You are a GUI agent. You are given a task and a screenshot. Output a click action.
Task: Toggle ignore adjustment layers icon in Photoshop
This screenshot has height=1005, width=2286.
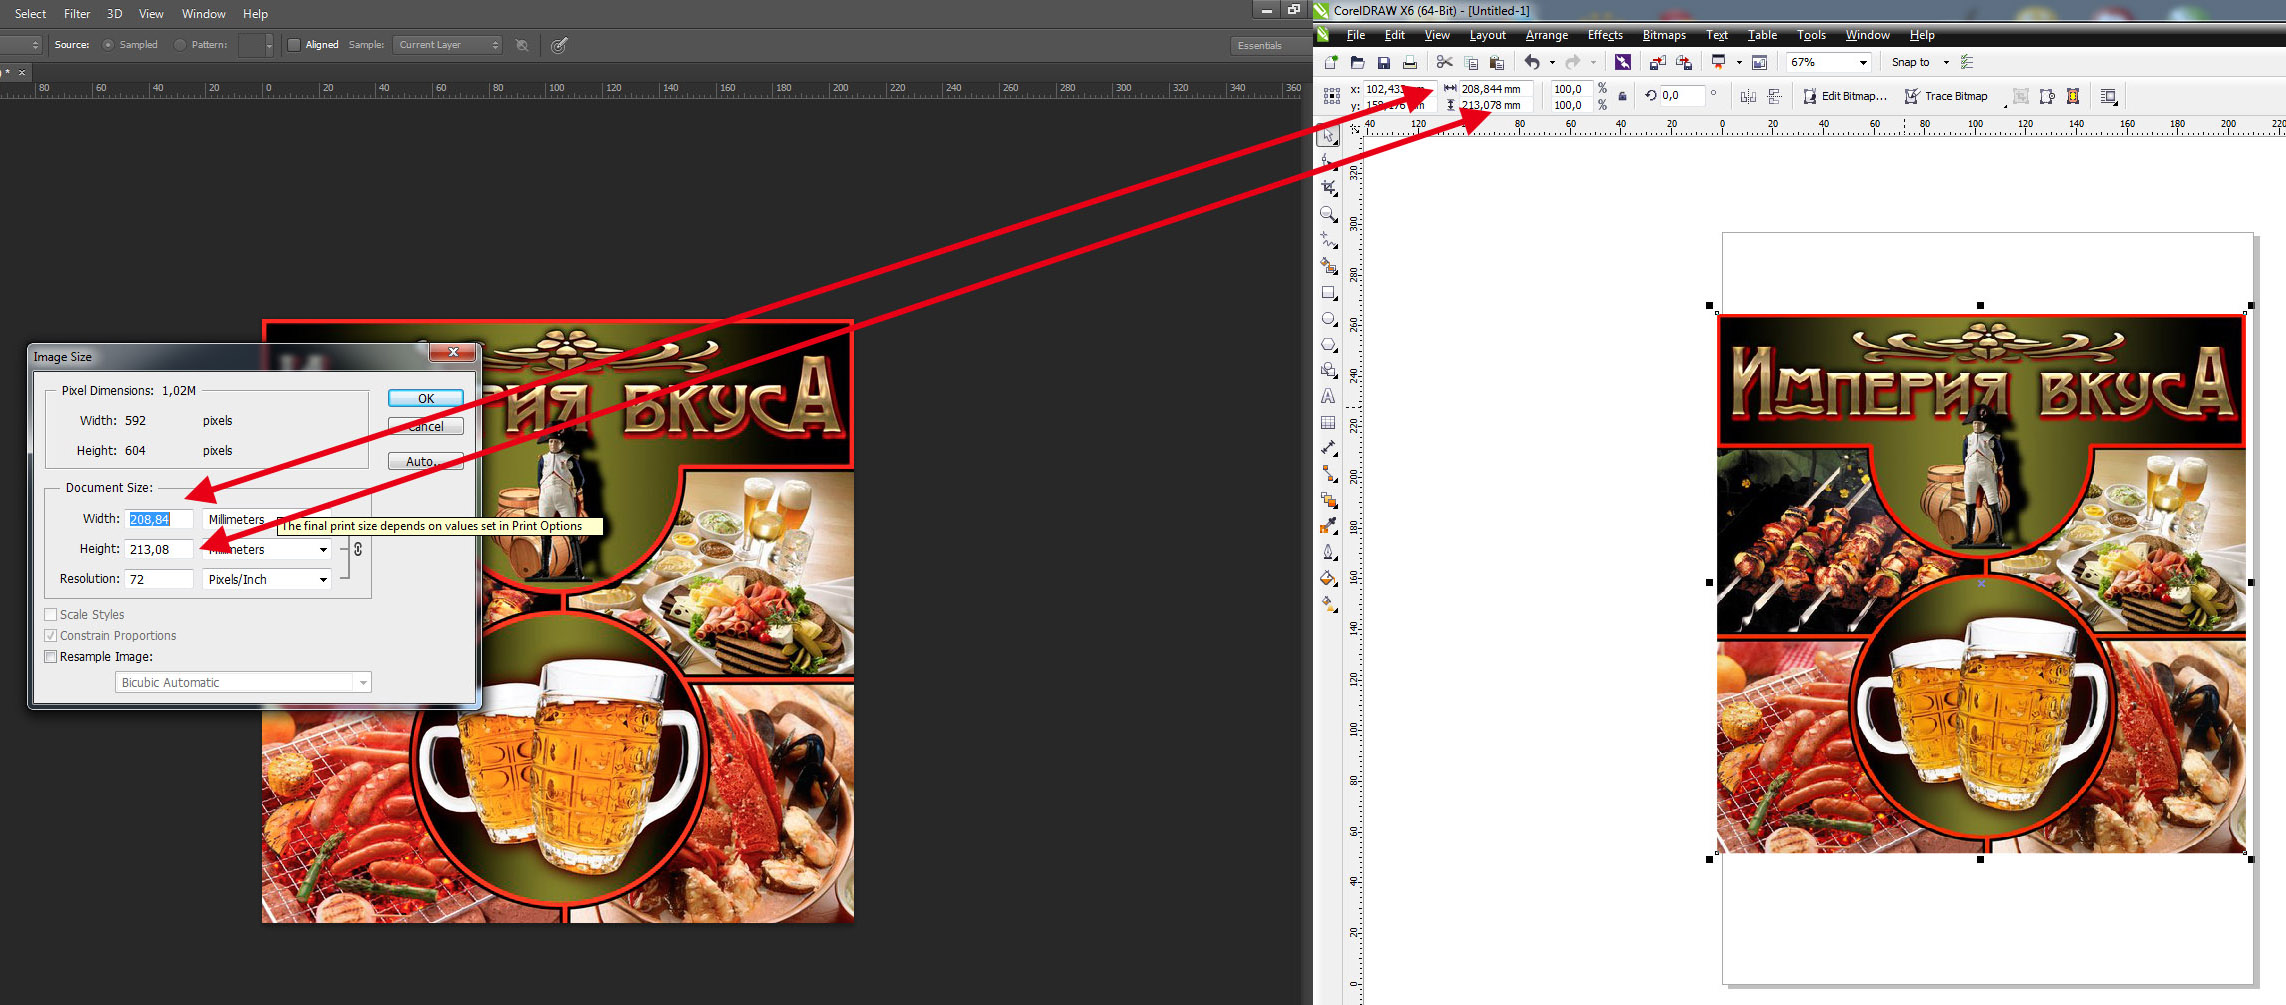click(x=522, y=45)
